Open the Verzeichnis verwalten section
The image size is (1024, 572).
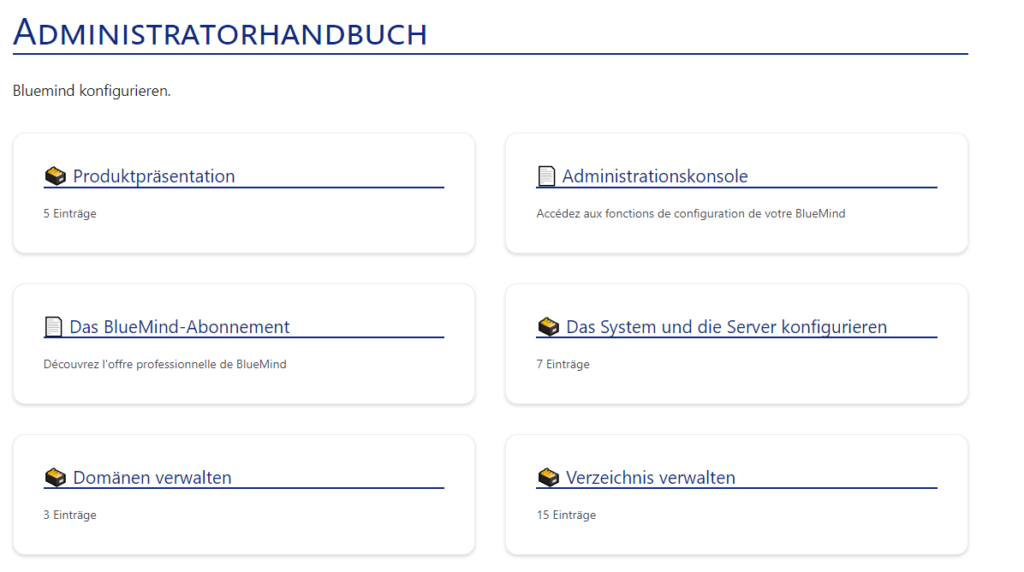click(650, 478)
